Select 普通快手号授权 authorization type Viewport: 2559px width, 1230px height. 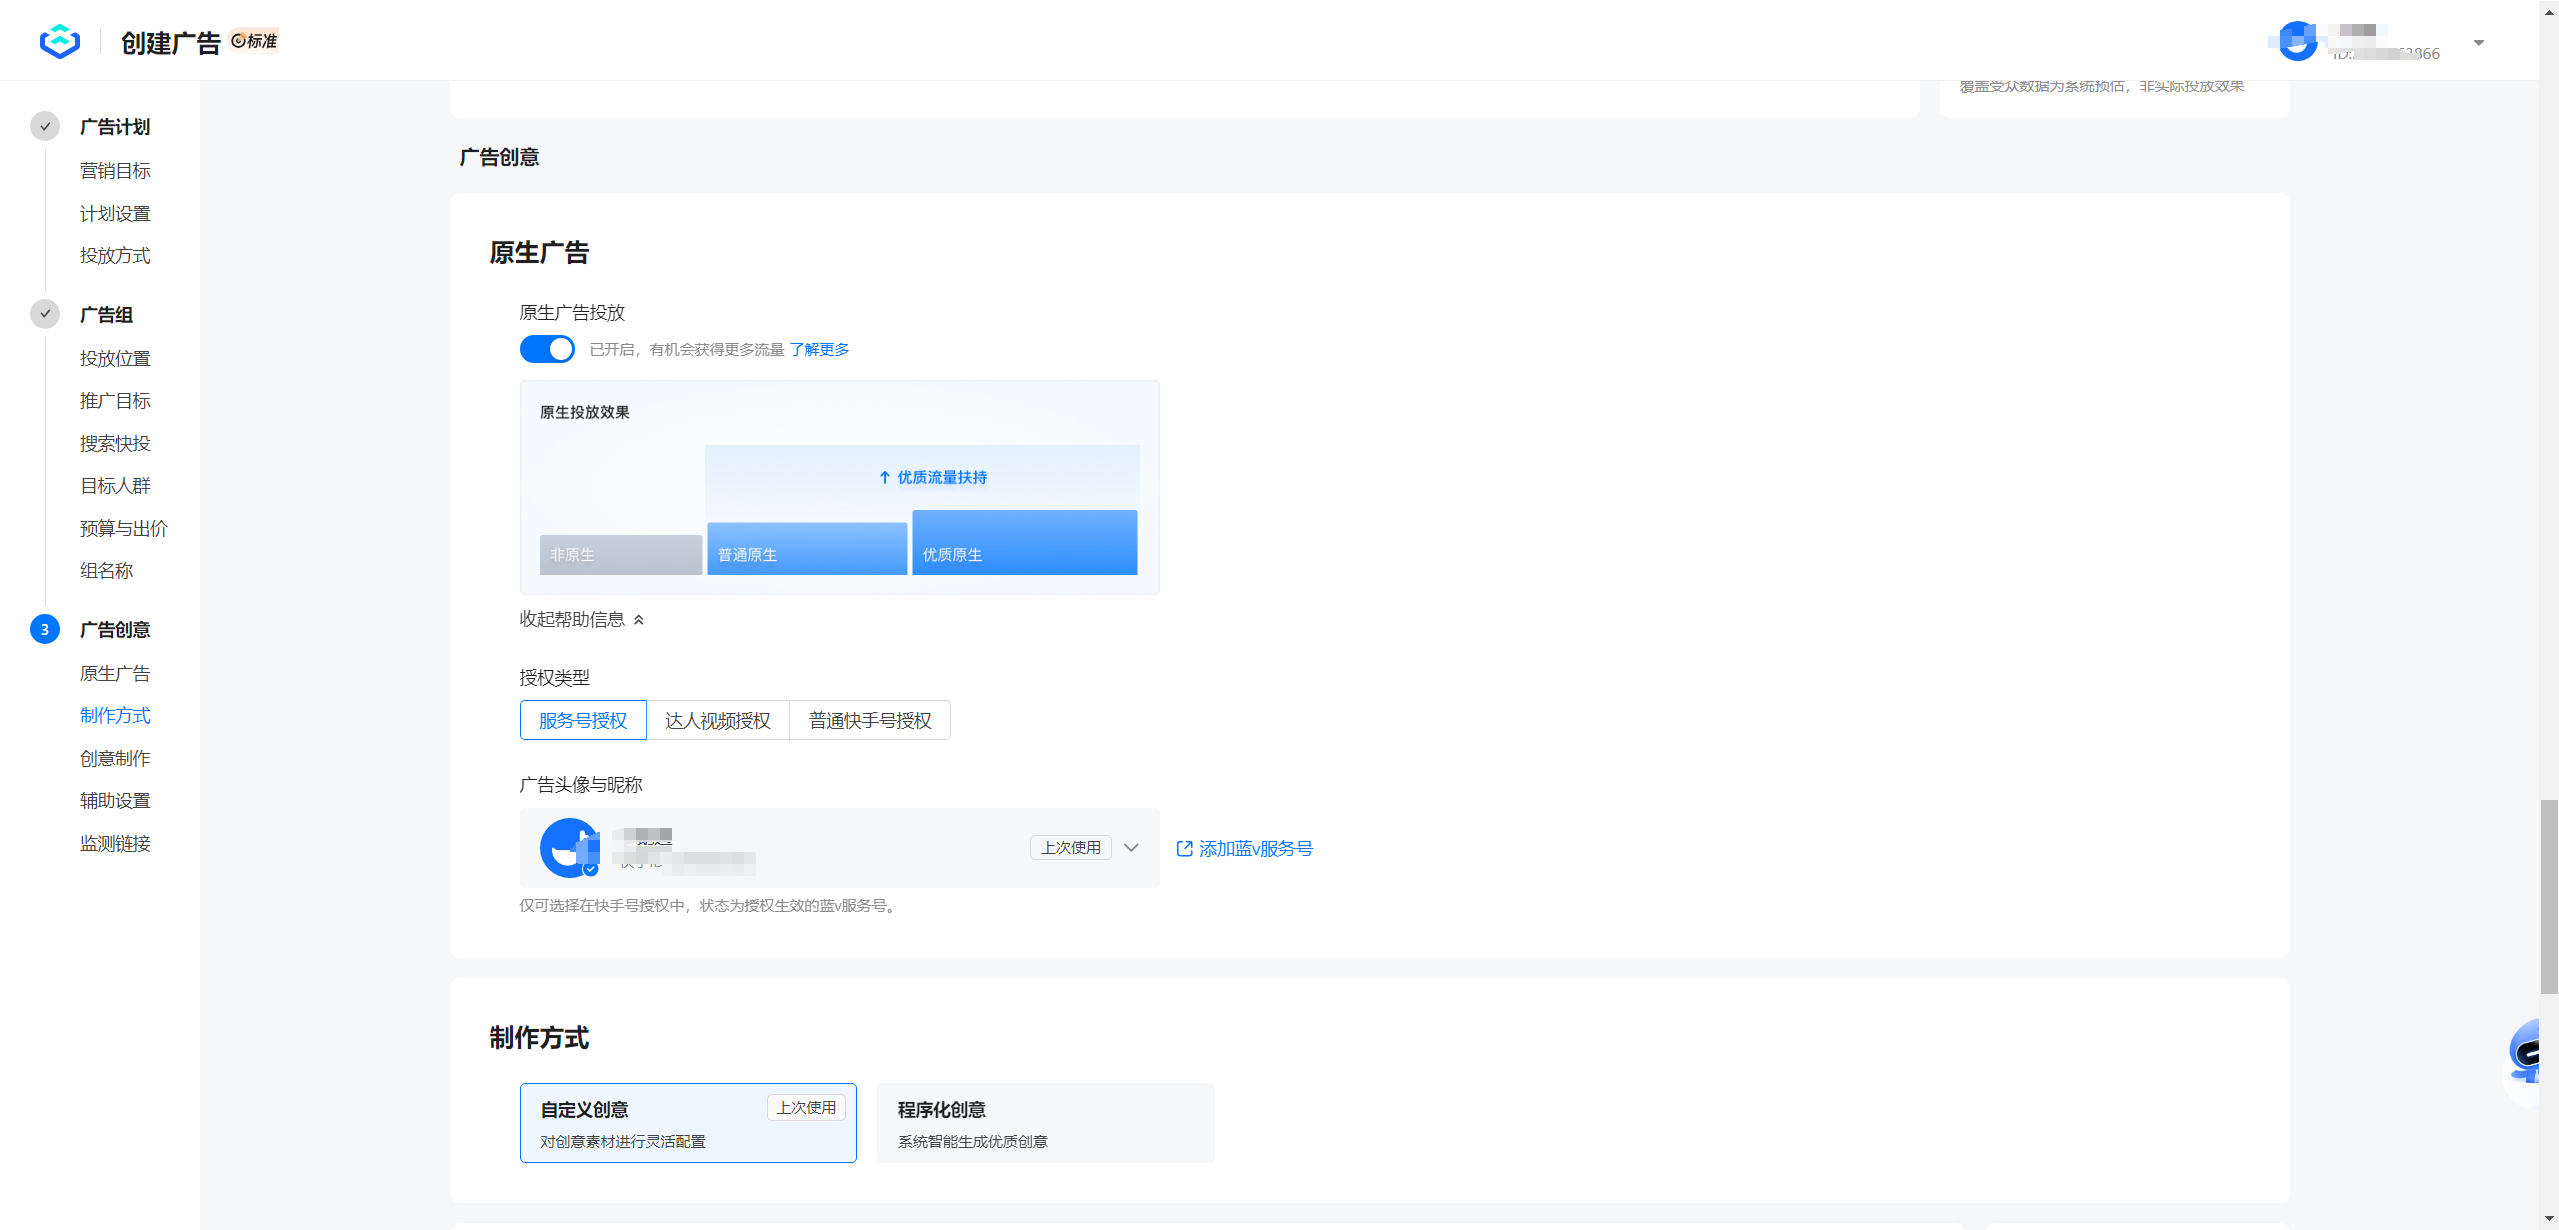870,720
